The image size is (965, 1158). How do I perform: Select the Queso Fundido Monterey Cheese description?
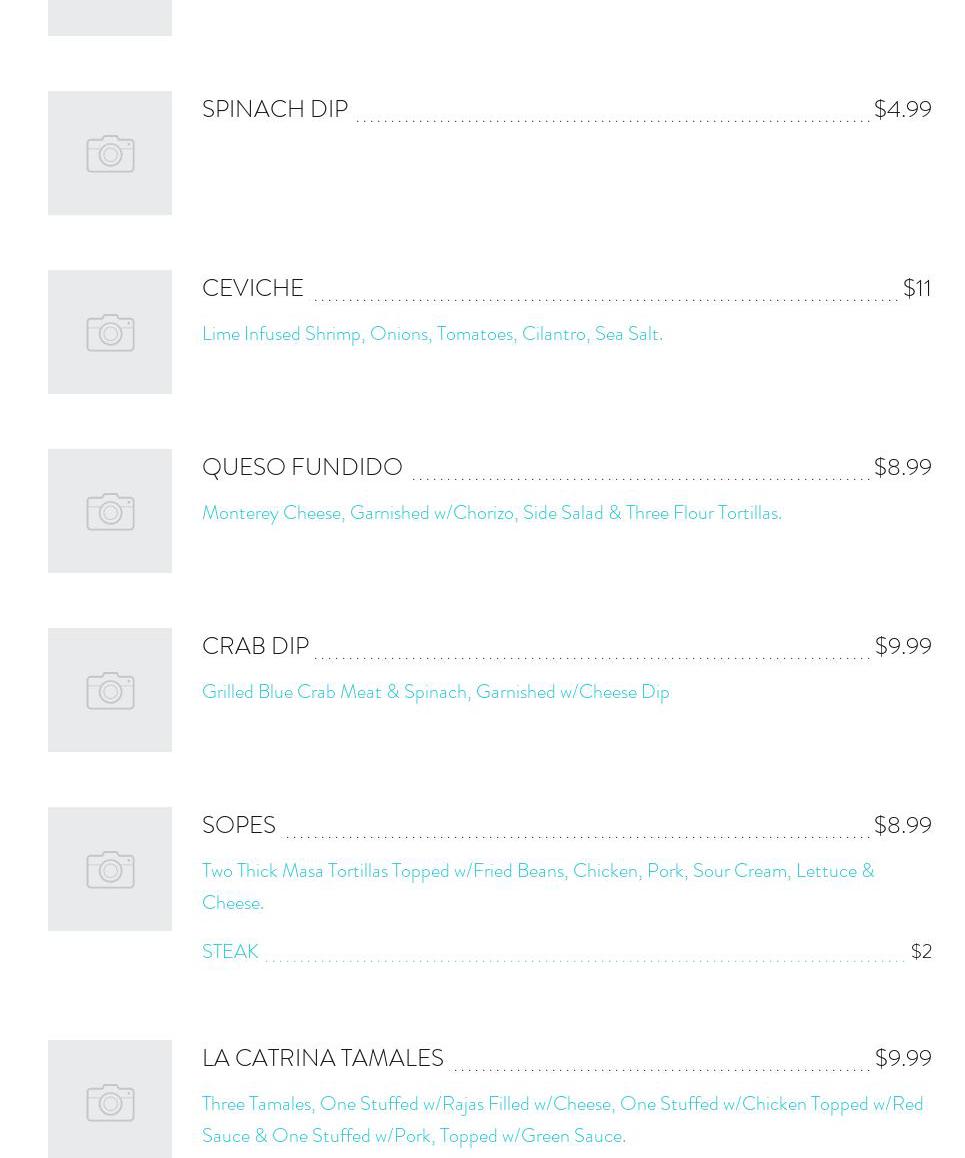pyautogui.click(x=491, y=513)
